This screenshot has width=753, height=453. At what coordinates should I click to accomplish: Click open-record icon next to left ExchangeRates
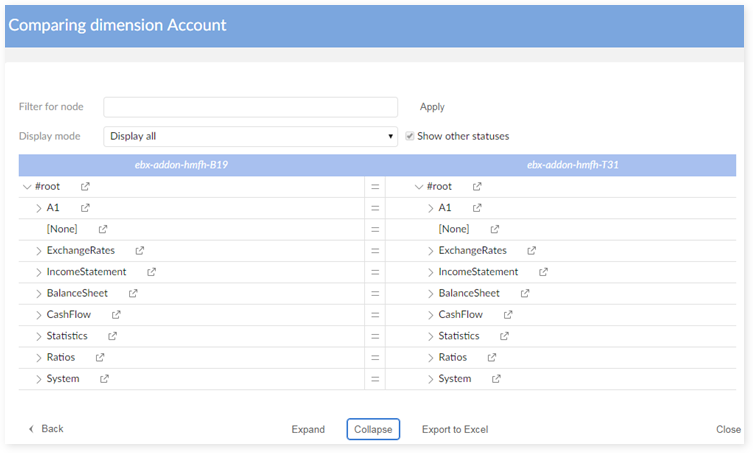pyautogui.click(x=140, y=250)
